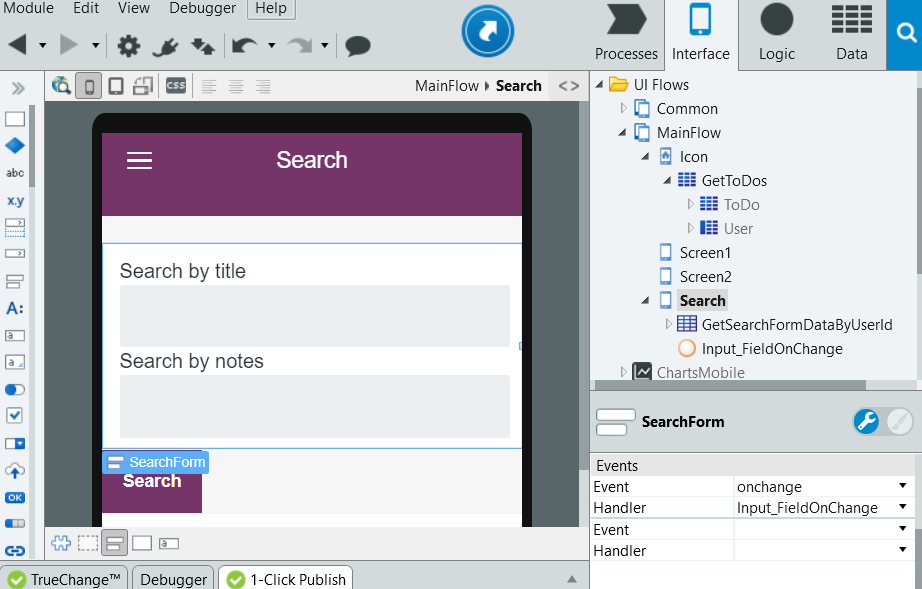Expand the ChartsMobile flow
The width and height of the screenshot is (922, 589).
tap(625, 372)
